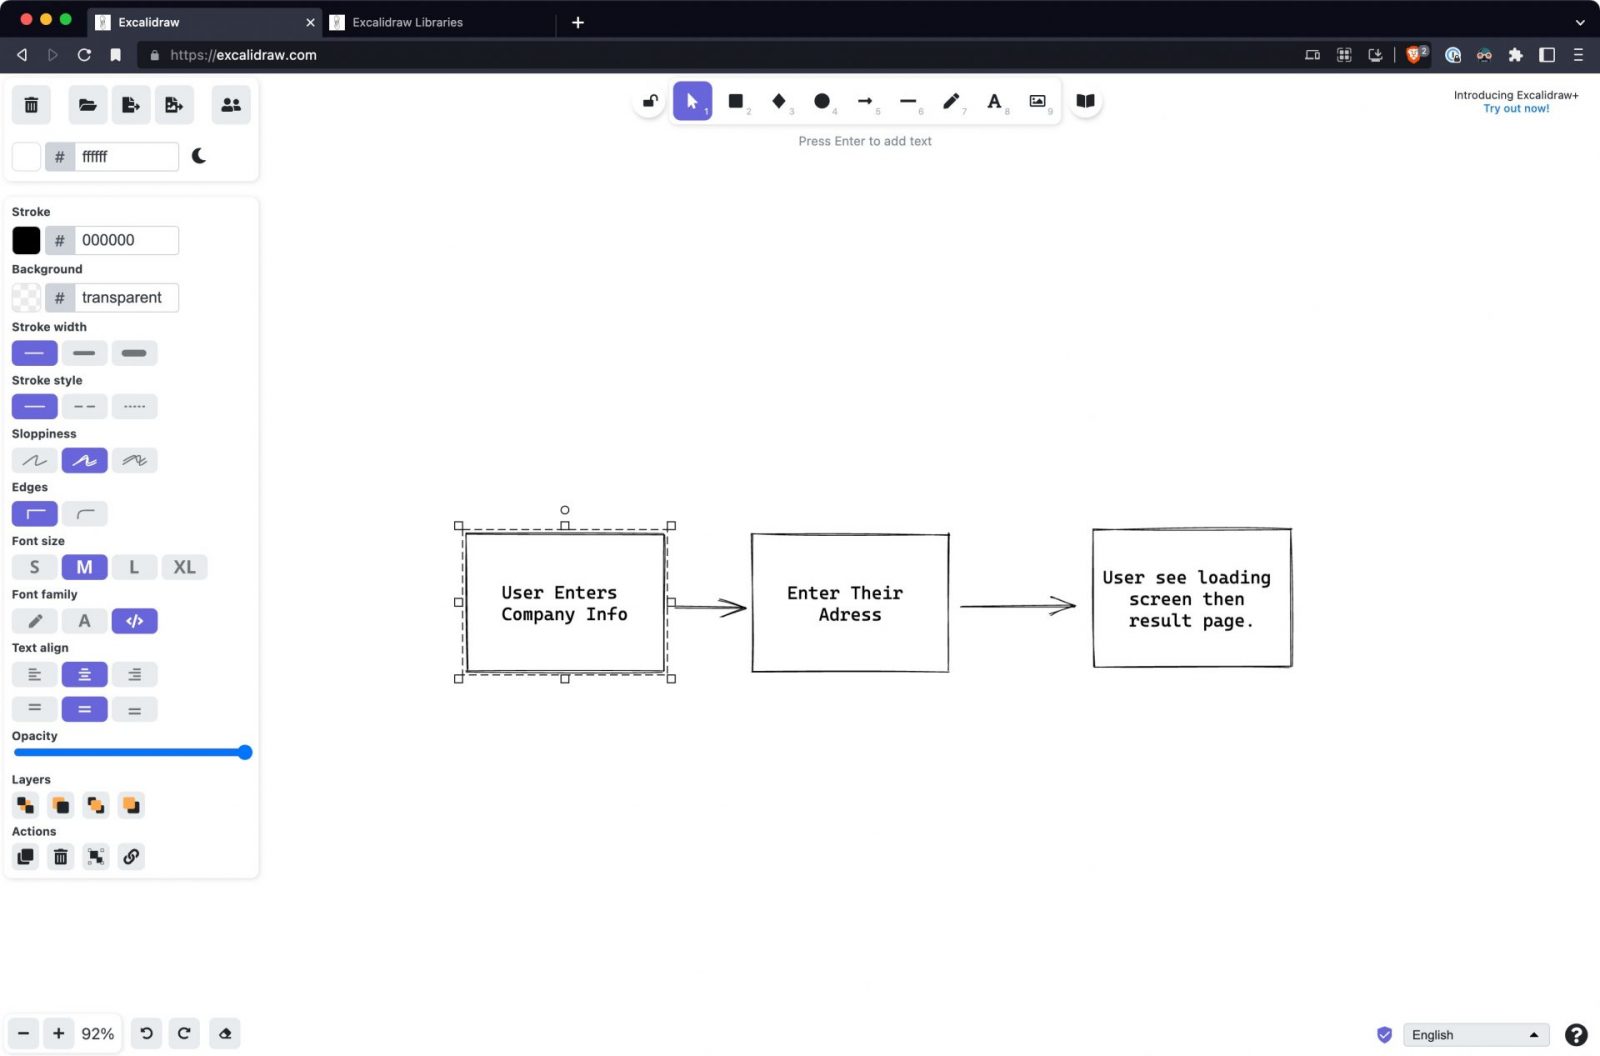Choose the XL font size

(x=184, y=567)
